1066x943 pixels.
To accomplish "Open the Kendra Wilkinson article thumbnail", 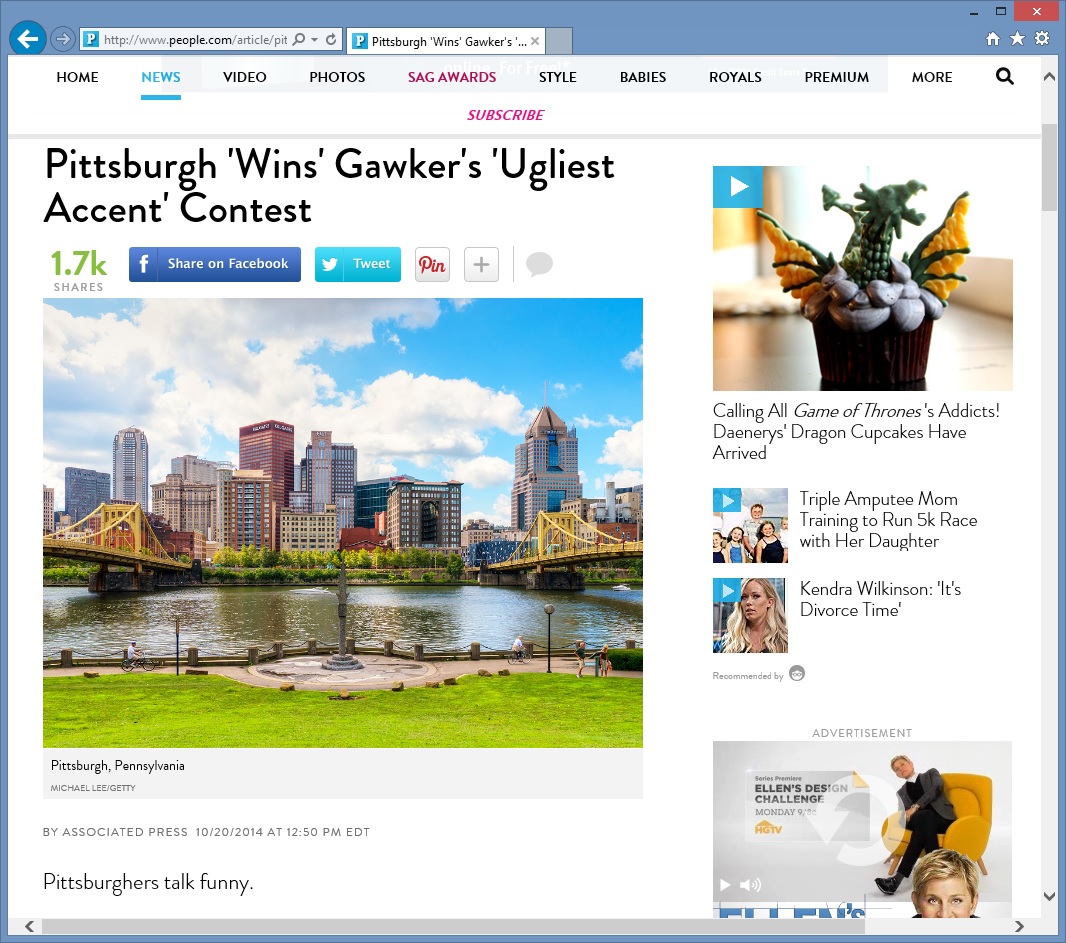I will tap(750, 615).
